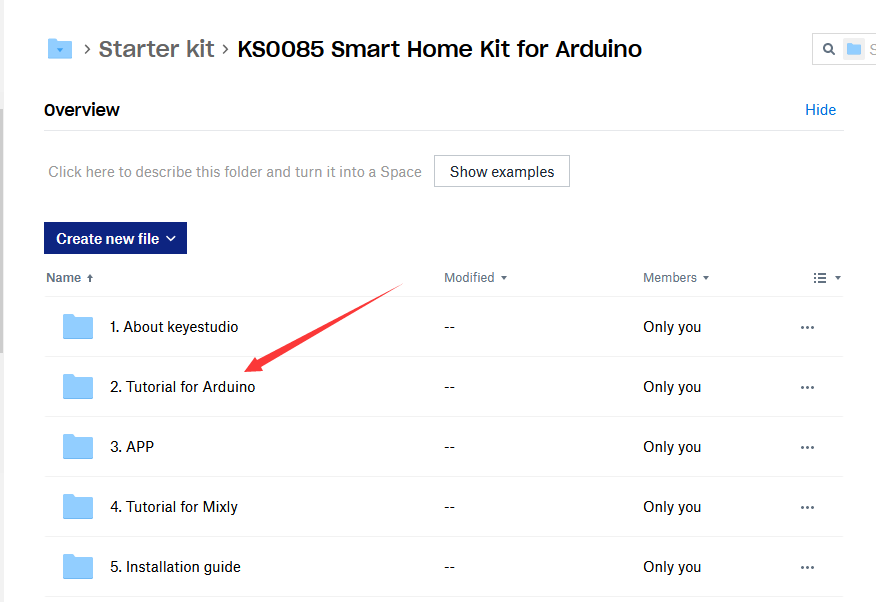This screenshot has width=876, height=602.
Task: Open the root folder breadcrumb icon
Action: coord(60,49)
